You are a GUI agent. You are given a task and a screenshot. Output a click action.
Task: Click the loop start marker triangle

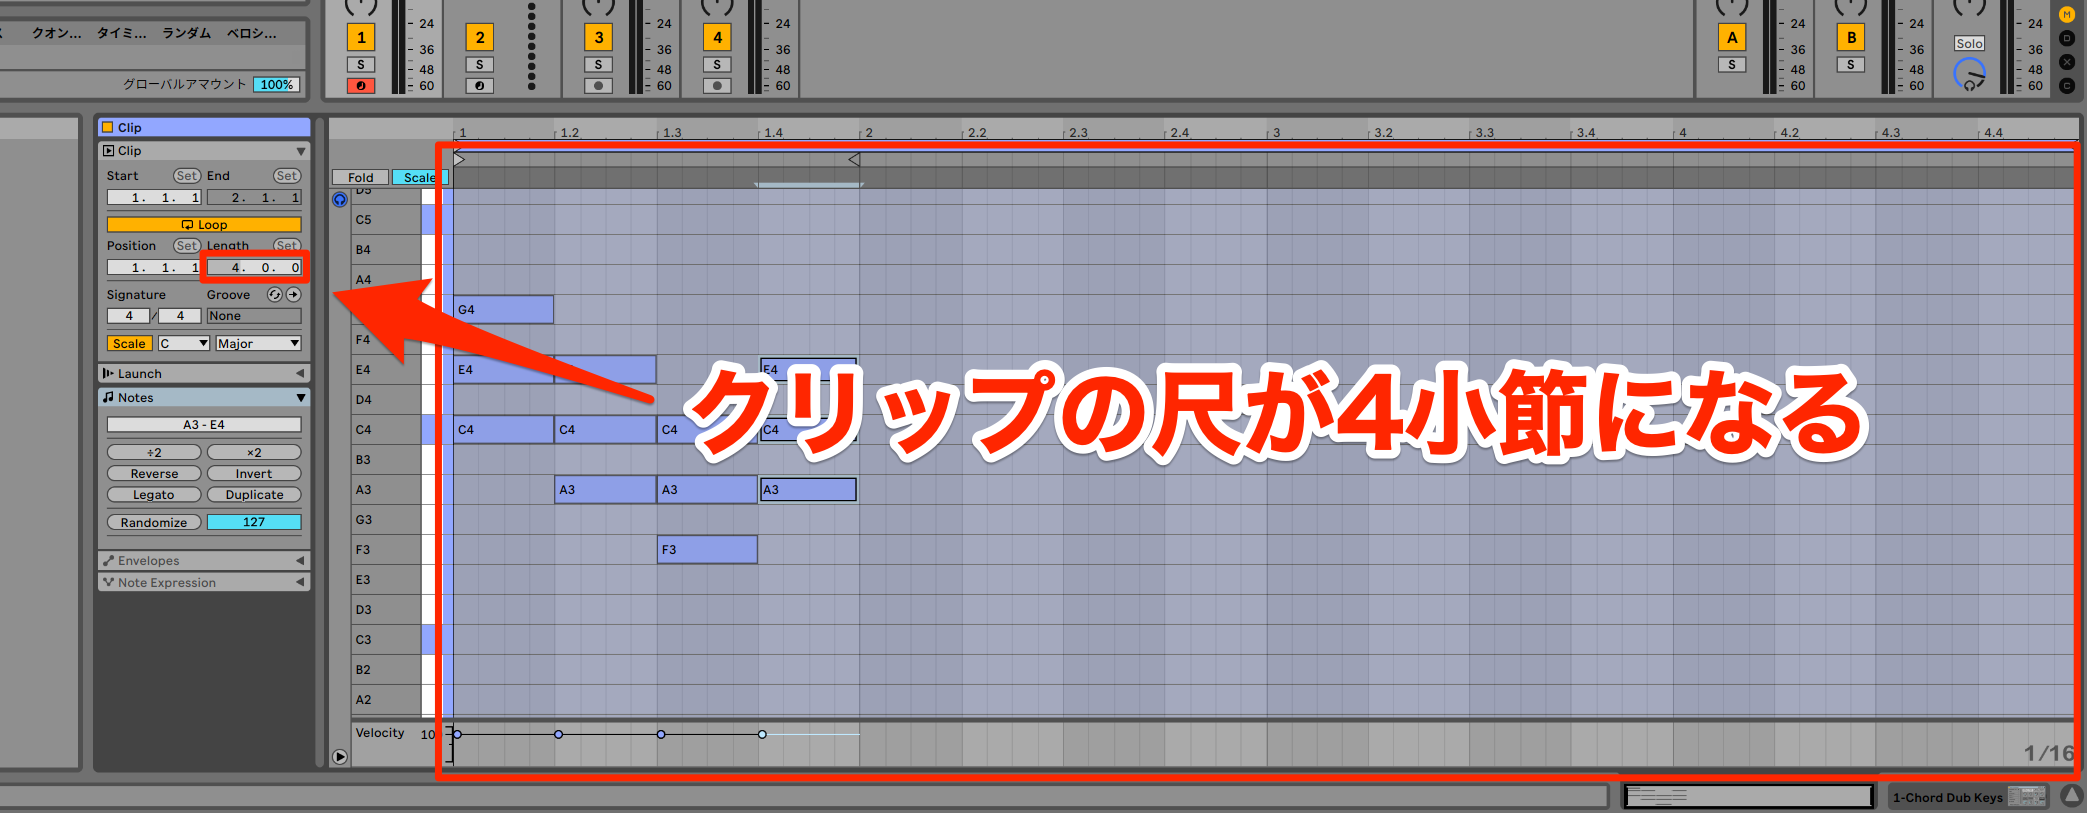click(x=459, y=159)
